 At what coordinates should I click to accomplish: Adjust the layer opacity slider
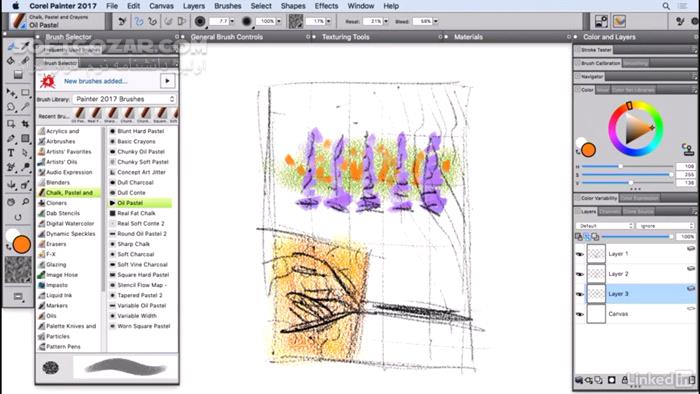point(637,236)
